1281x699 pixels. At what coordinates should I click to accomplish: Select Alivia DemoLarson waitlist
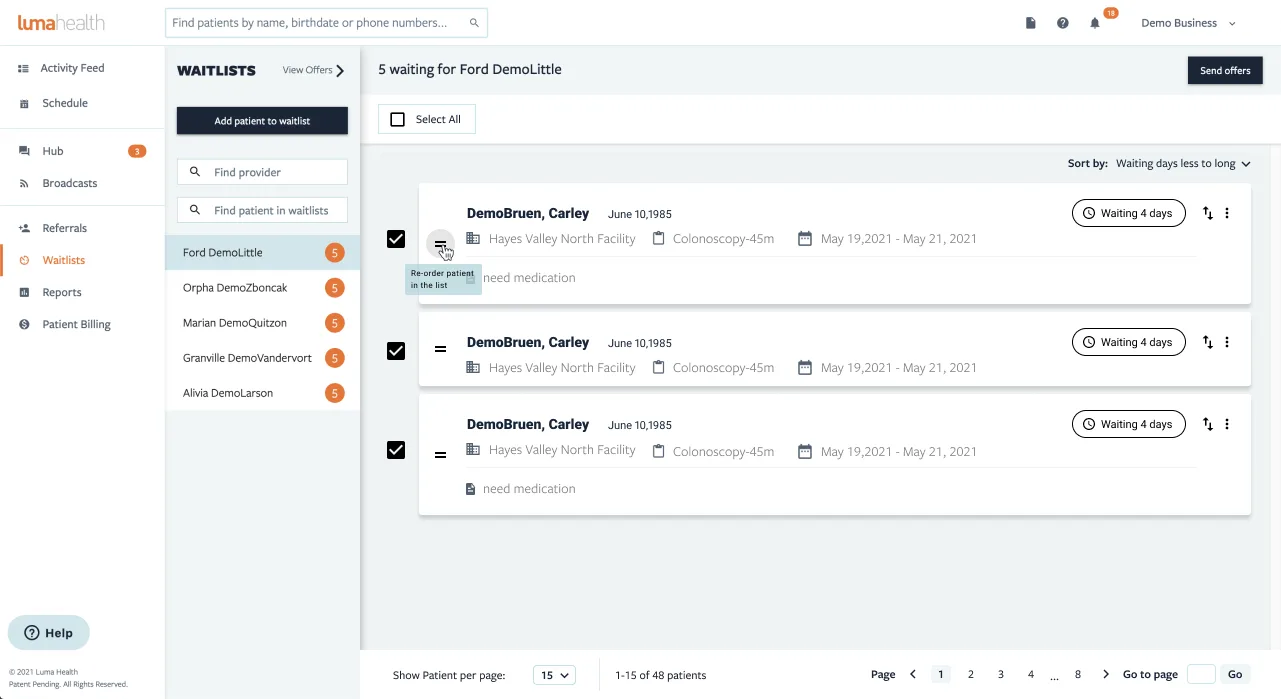pos(262,393)
